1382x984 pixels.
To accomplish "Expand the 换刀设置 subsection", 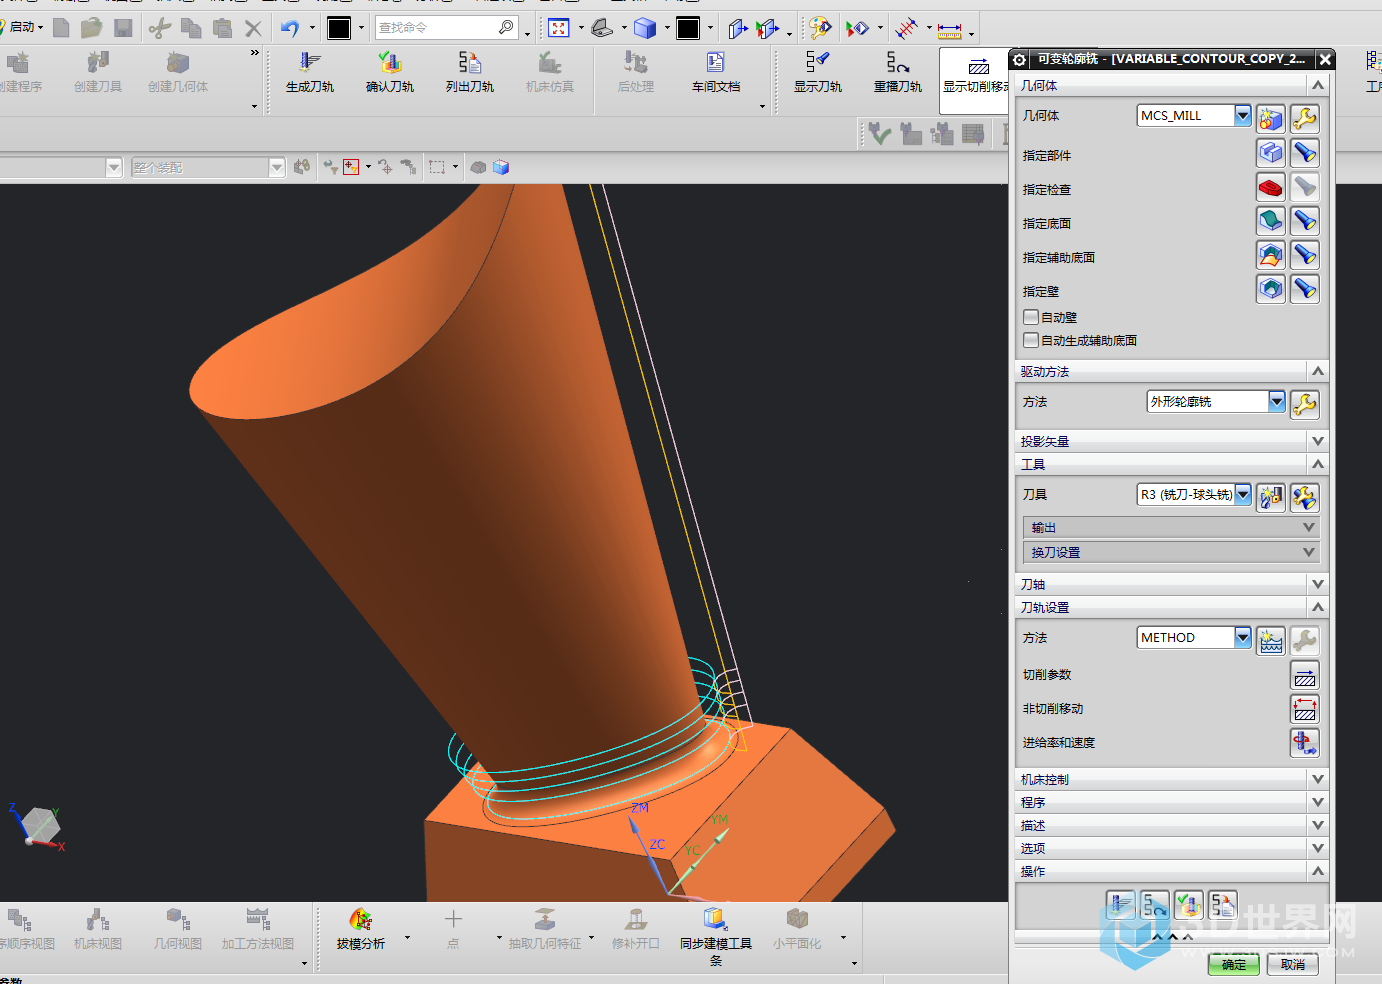I will 1171,552.
